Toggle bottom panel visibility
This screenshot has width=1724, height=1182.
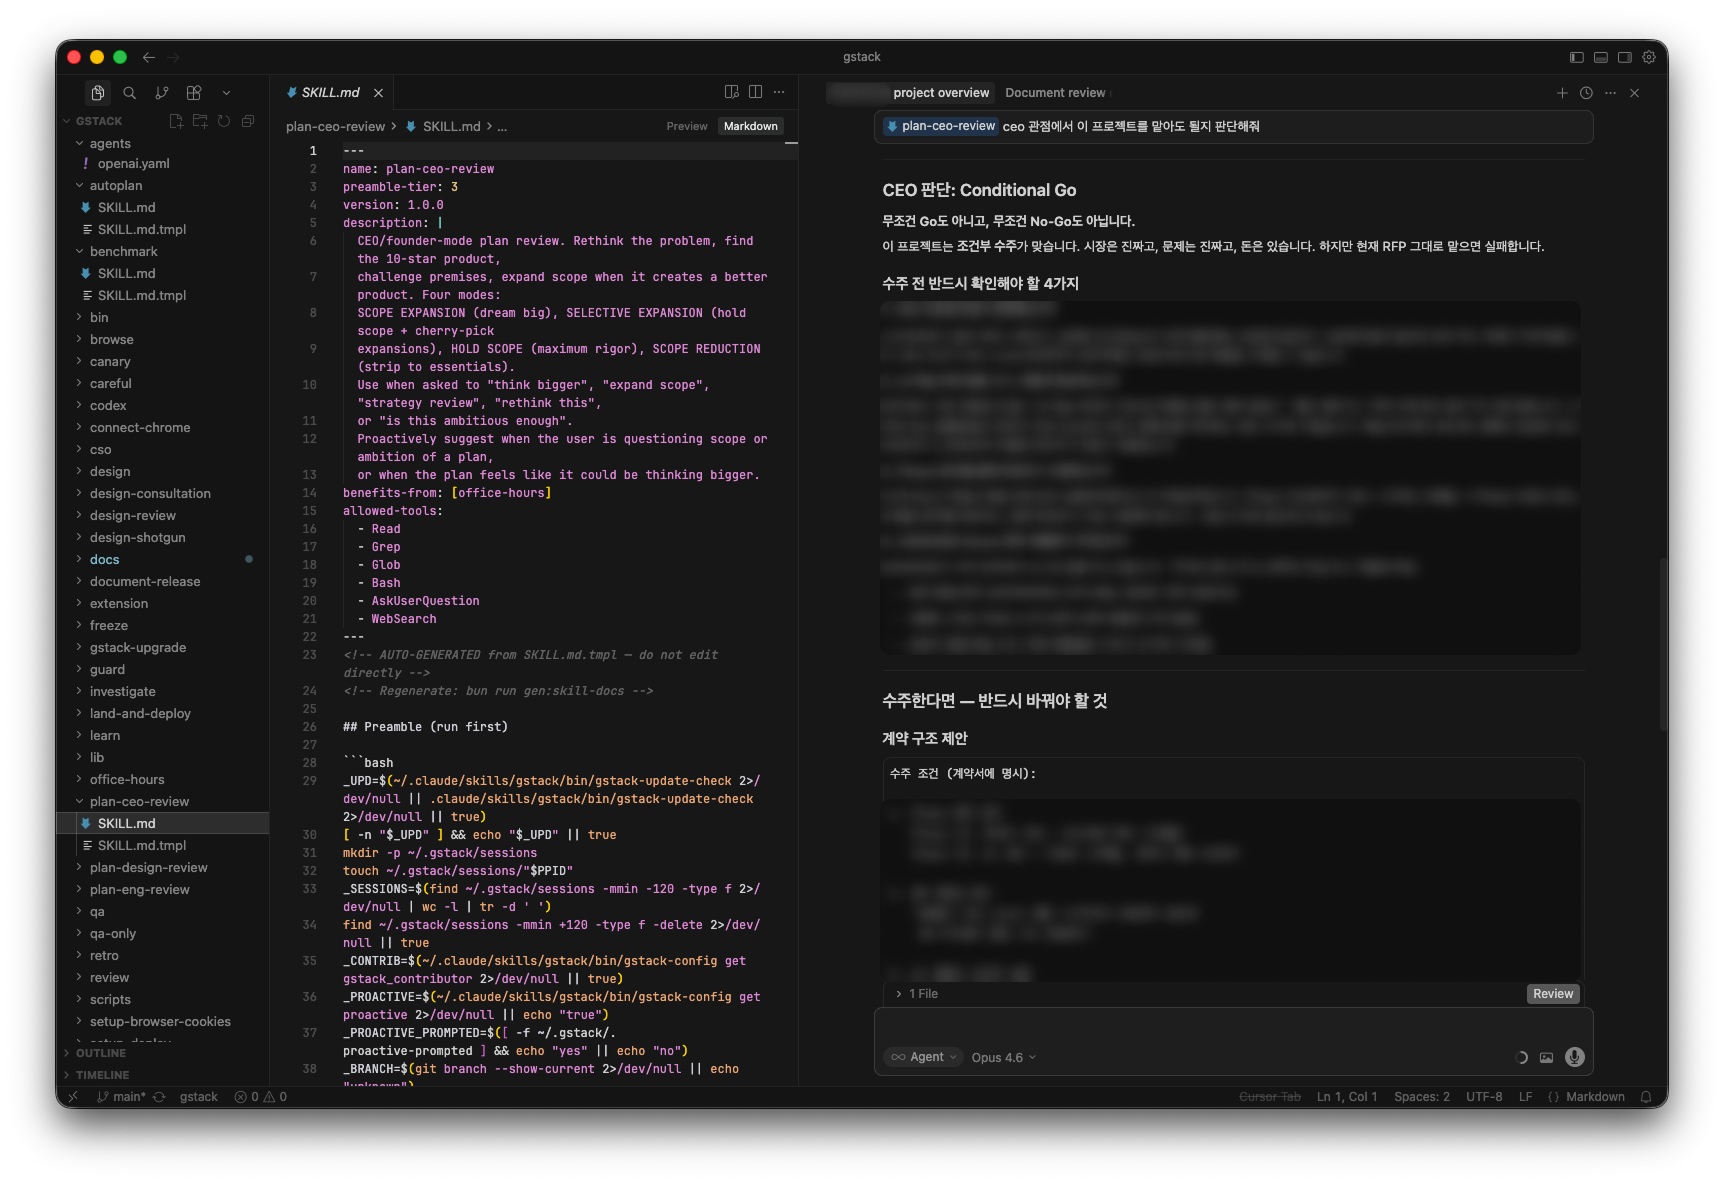1601,57
